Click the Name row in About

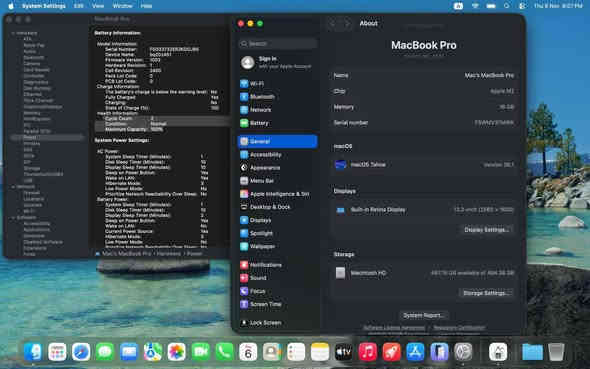(423, 76)
